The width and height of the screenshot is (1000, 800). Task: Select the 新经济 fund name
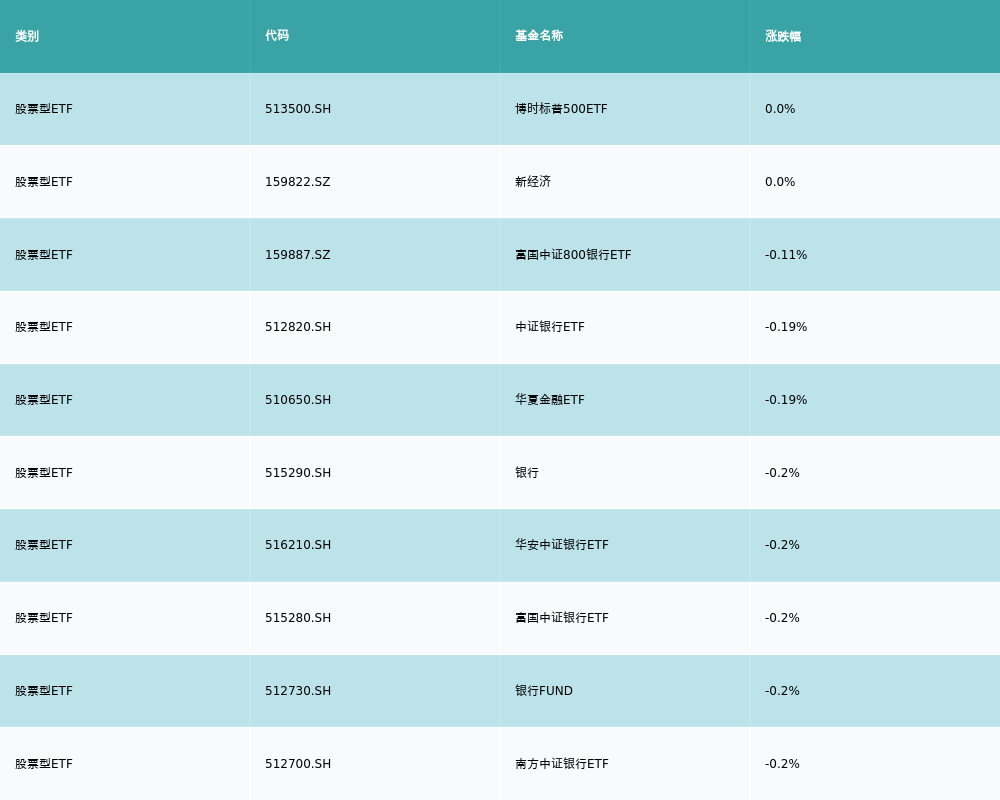tap(533, 182)
